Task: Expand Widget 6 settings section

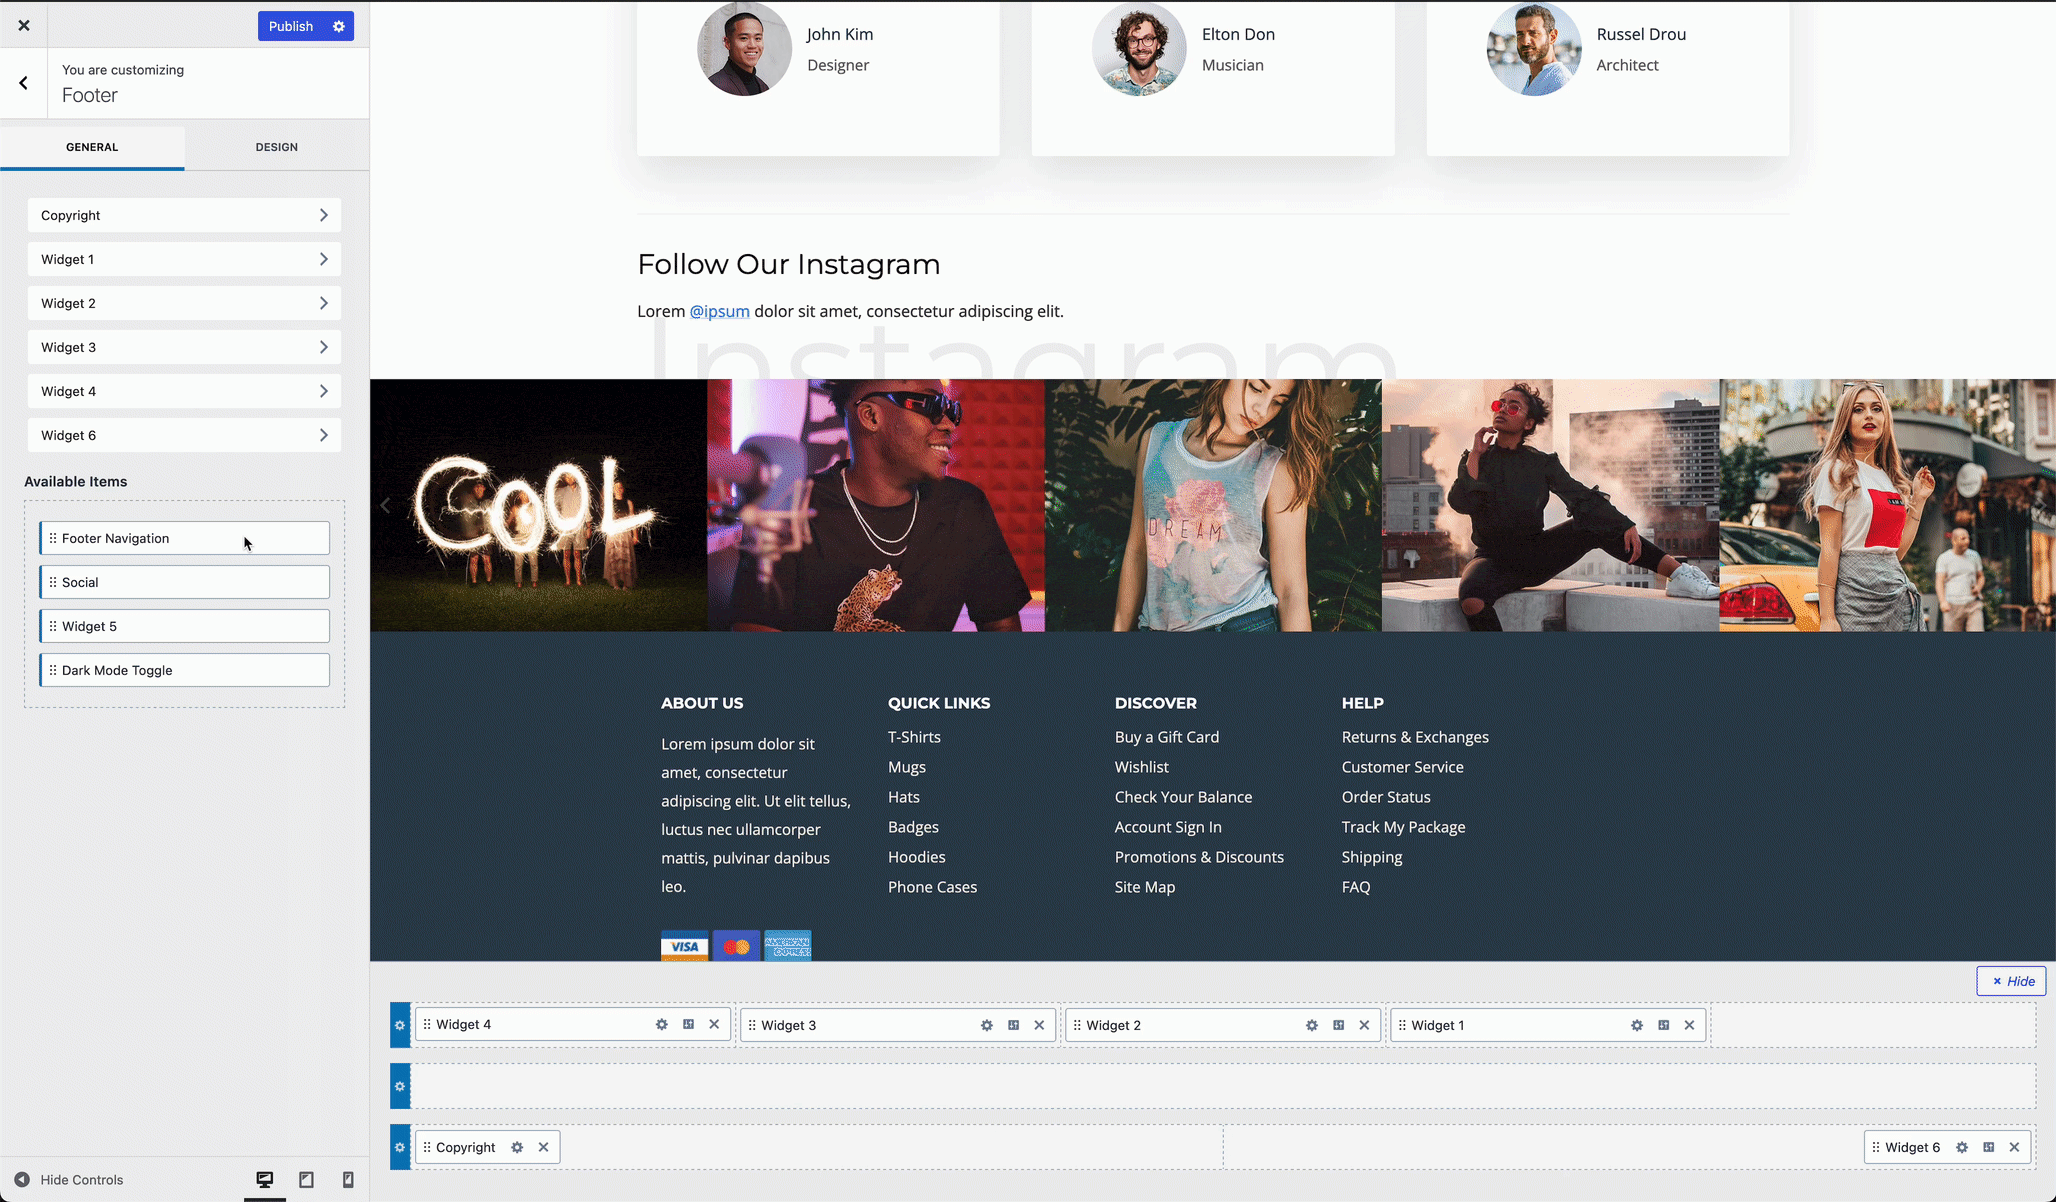Action: tap(184, 435)
